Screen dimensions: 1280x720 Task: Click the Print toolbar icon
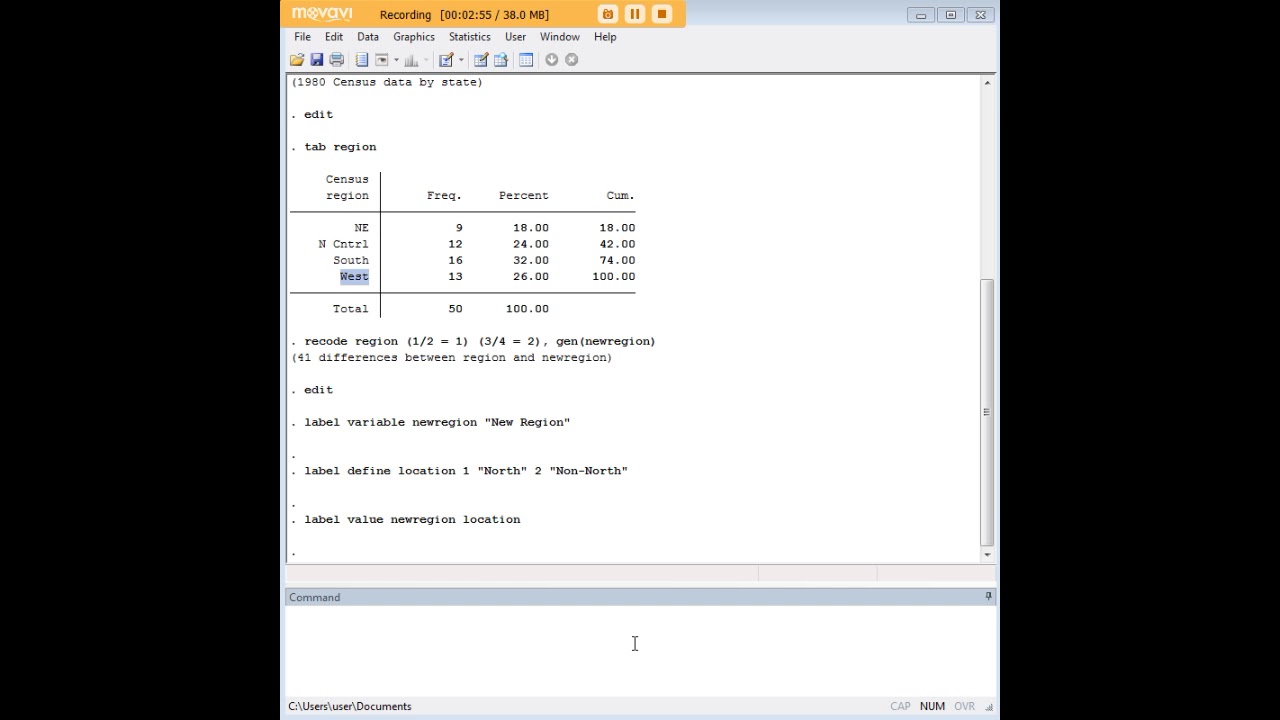click(336, 60)
